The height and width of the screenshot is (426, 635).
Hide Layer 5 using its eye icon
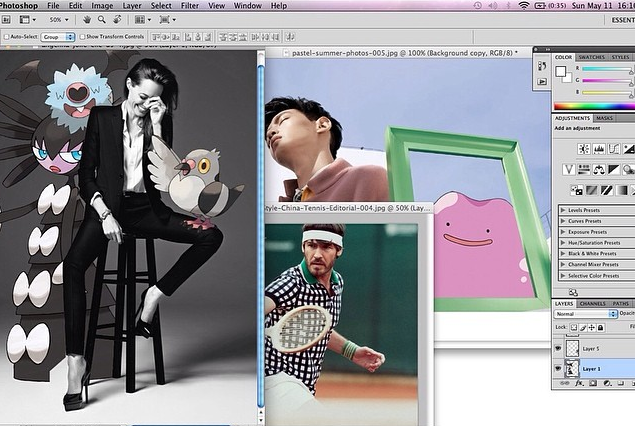point(558,348)
